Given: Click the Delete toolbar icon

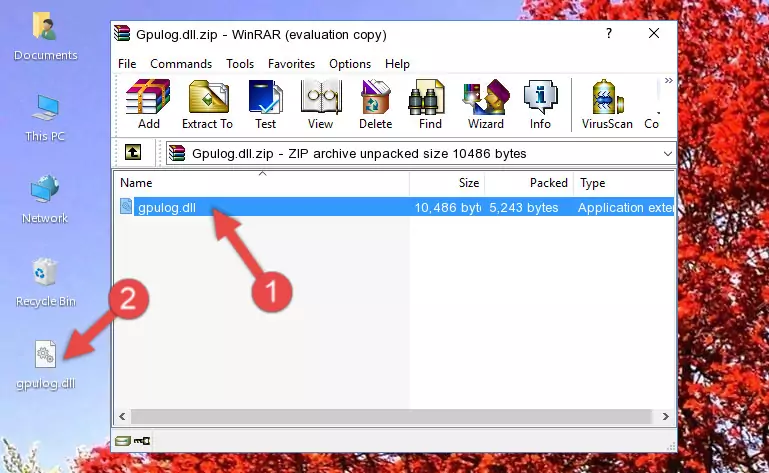Looking at the screenshot, I should [375, 105].
